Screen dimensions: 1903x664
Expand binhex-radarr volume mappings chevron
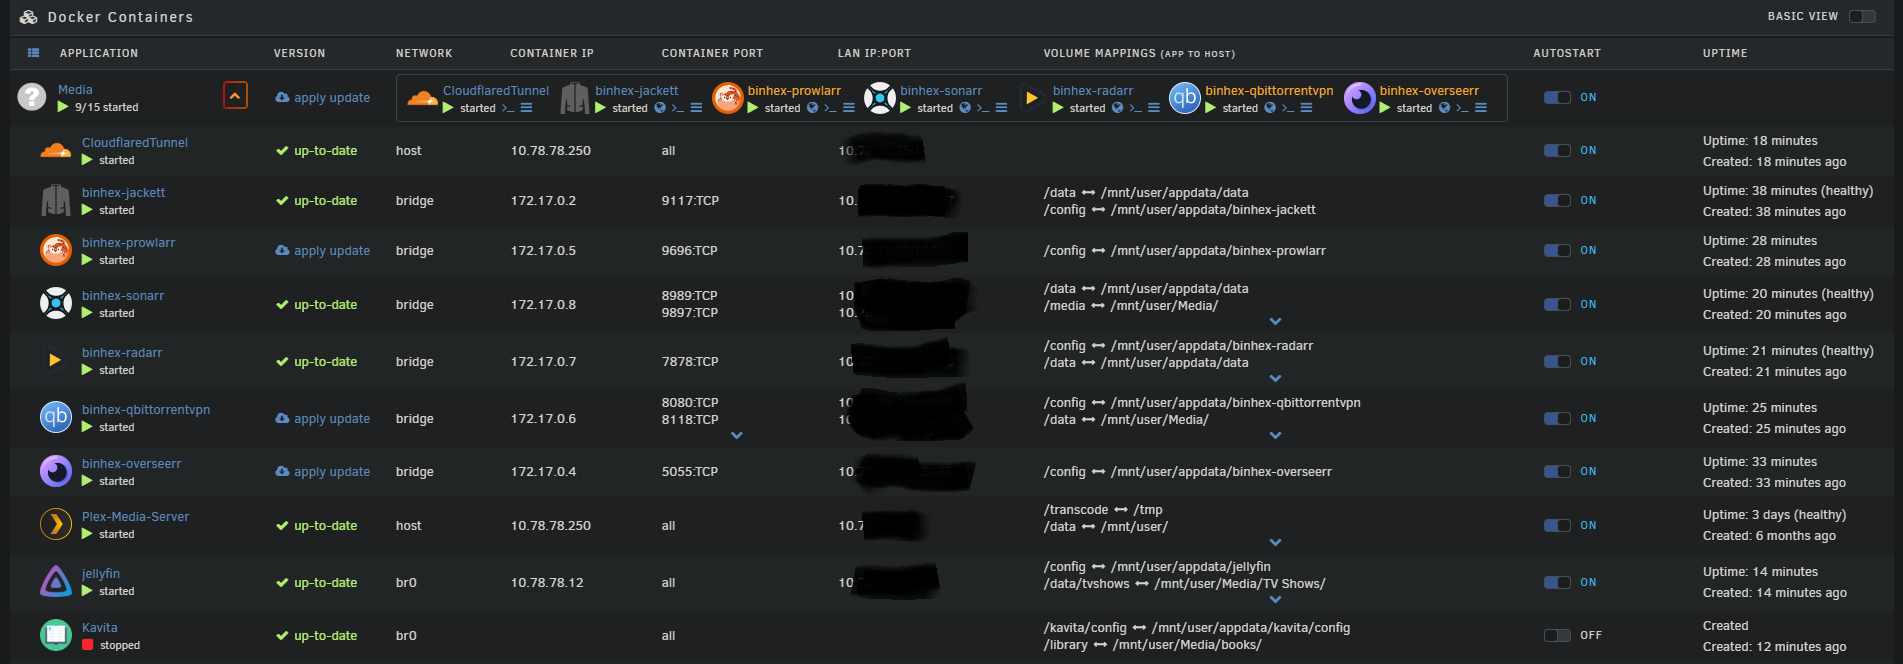pyautogui.click(x=1275, y=378)
